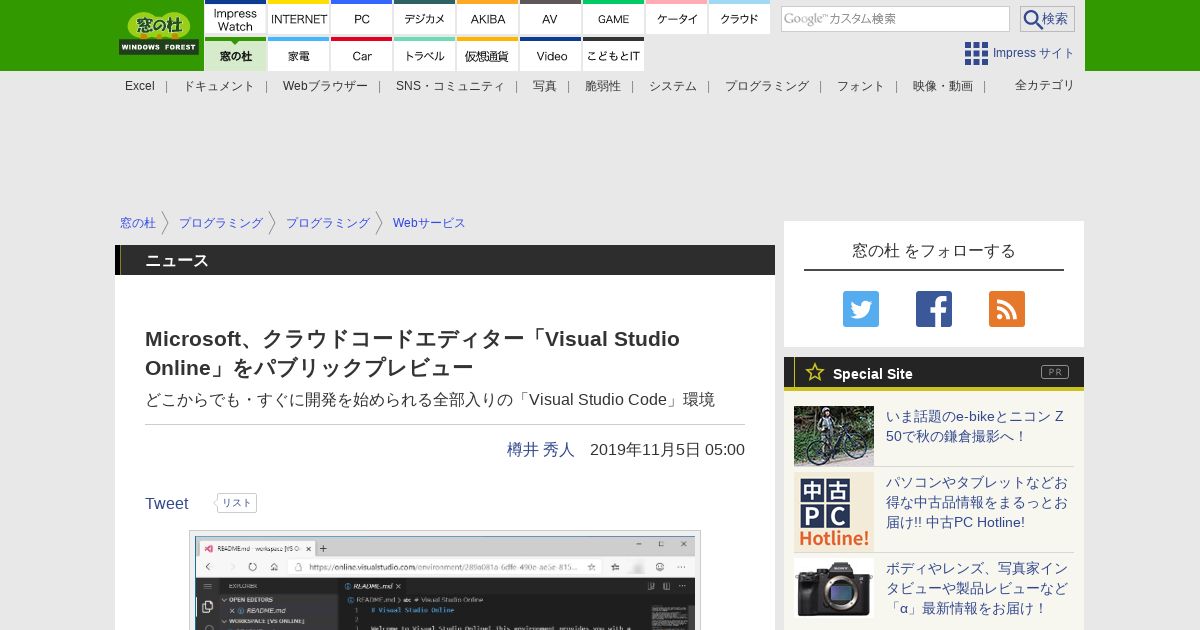Click the 窓の杜 breadcrumb link
This screenshot has height=630, width=1200.
click(x=138, y=223)
